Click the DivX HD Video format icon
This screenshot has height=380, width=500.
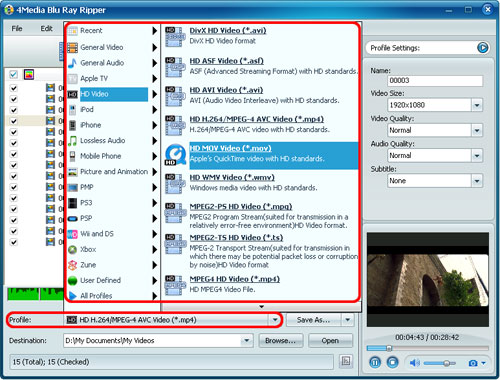tap(175, 37)
